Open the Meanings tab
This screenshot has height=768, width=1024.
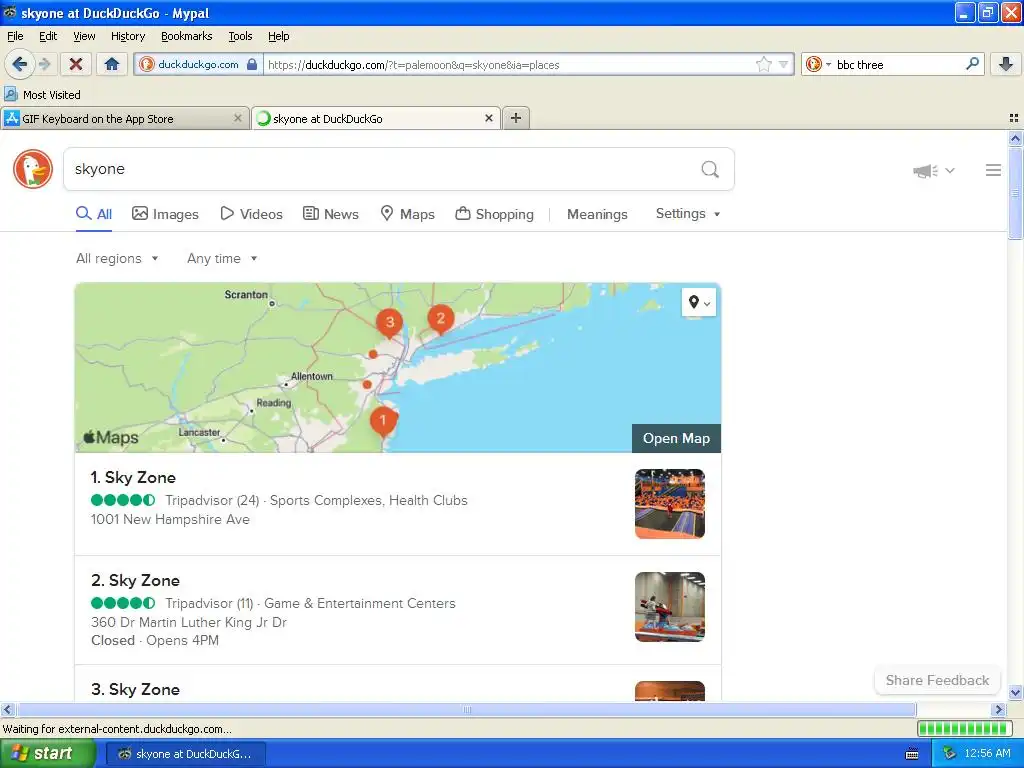pos(597,214)
